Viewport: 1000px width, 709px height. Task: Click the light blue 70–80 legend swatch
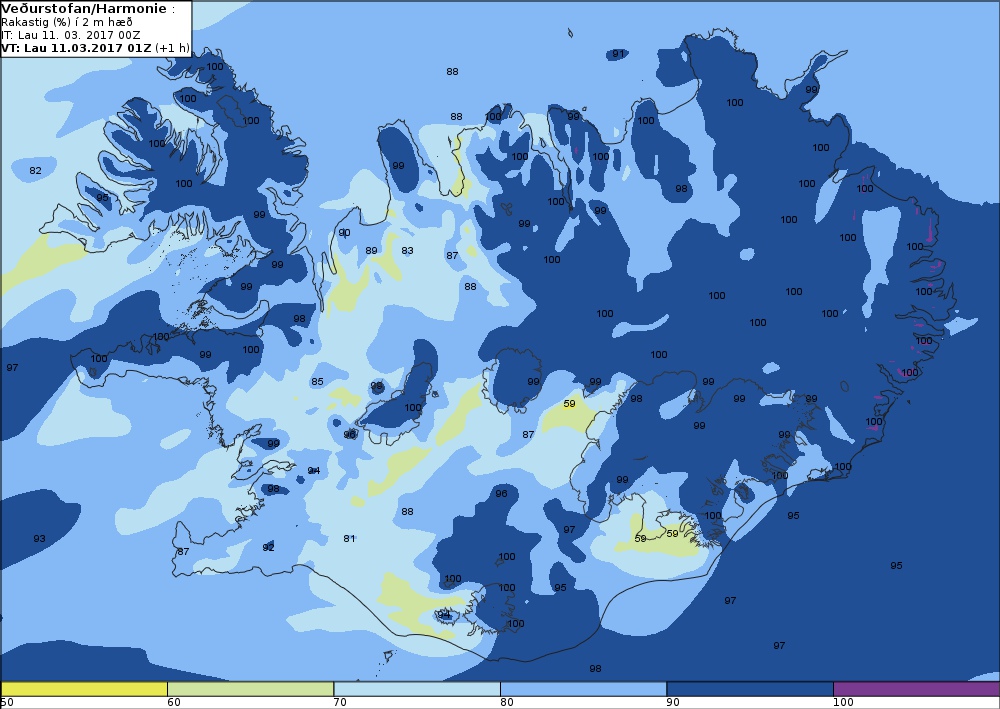[x=417, y=689]
